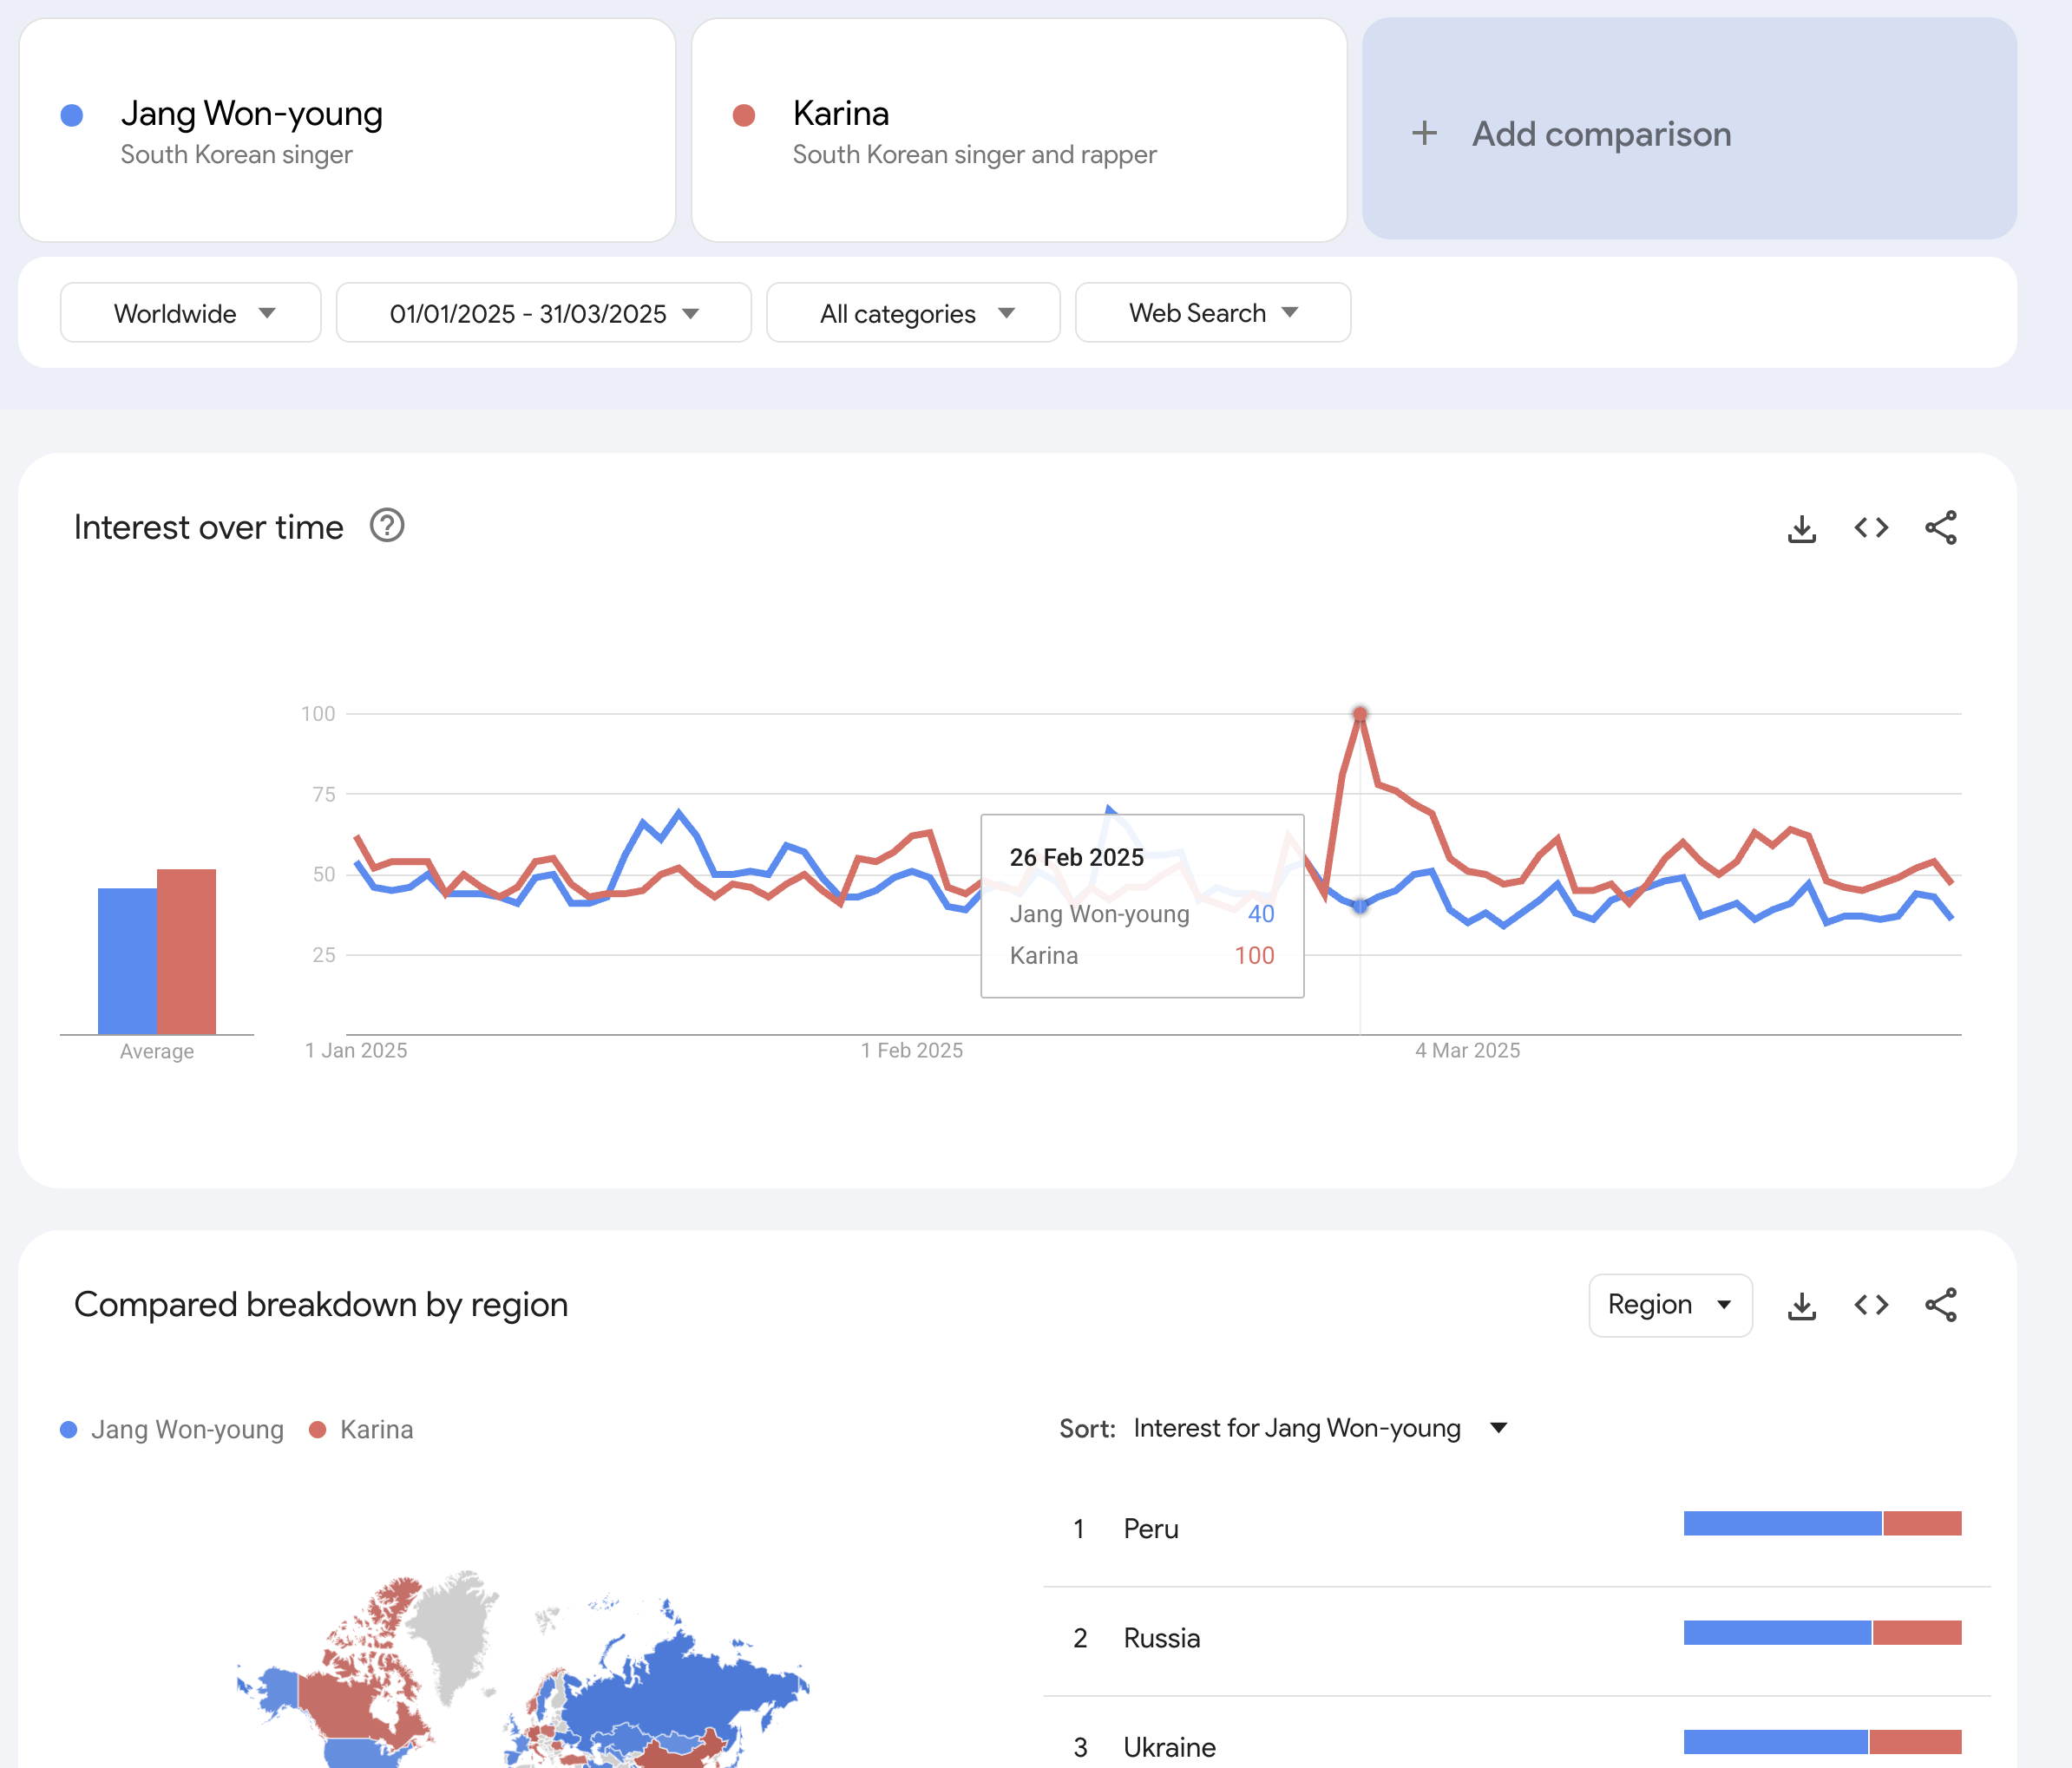
Task: Select Peru in the region list
Action: [1150, 1528]
